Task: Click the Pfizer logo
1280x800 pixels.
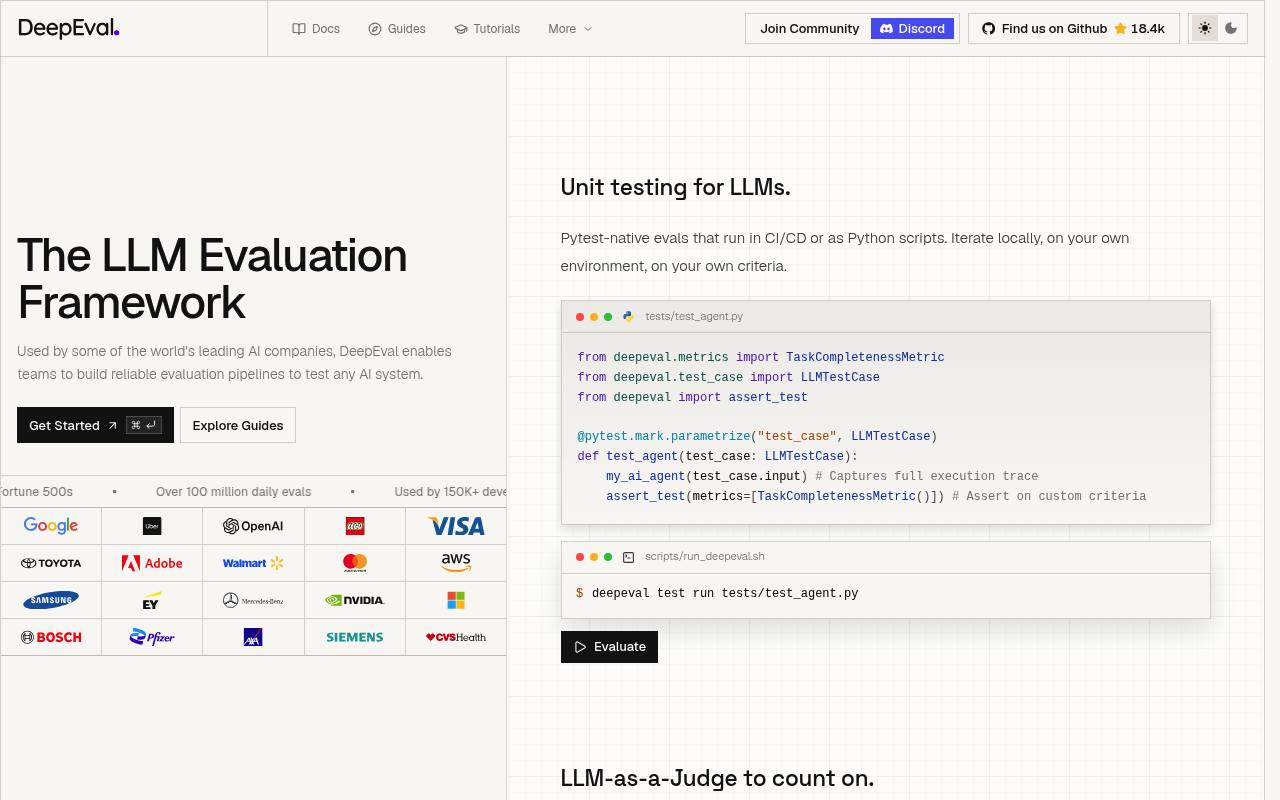Action: pos(152,637)
